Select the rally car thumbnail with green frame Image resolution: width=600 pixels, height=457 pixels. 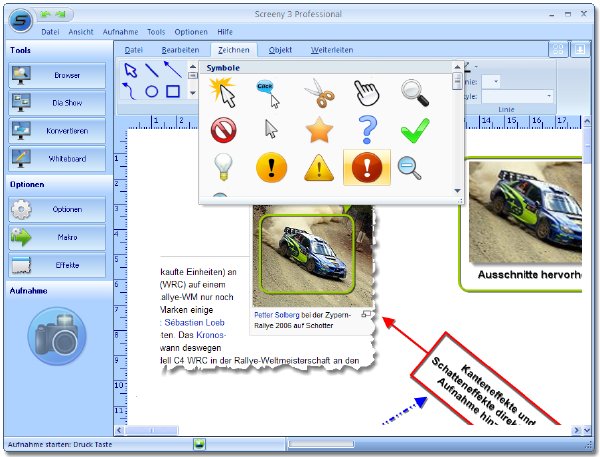(307, 254)
